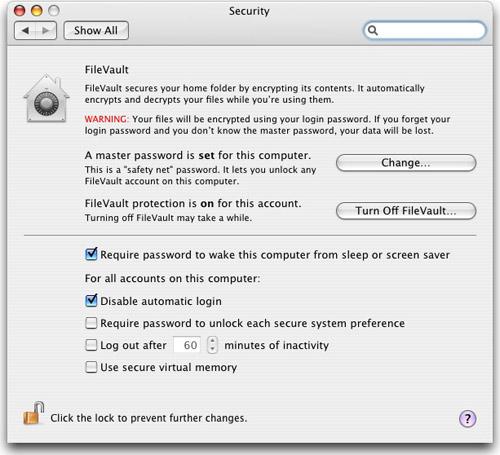
Task: Uncheck Disable automatic login
Action: click(91, 301)
